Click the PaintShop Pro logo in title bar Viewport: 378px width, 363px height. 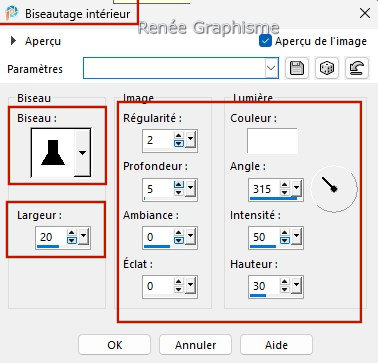pos(12,14)
